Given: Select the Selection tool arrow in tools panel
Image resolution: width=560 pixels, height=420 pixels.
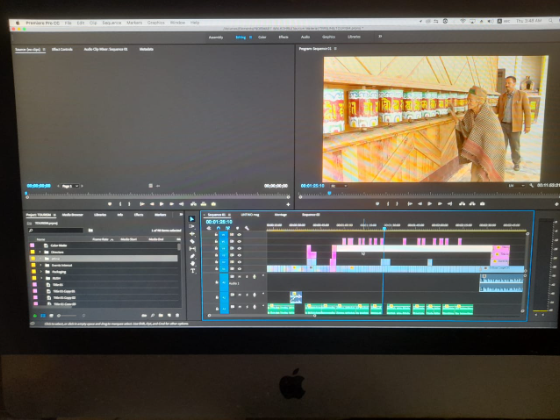Looking at the screenshot, I should tap(192, 219).
